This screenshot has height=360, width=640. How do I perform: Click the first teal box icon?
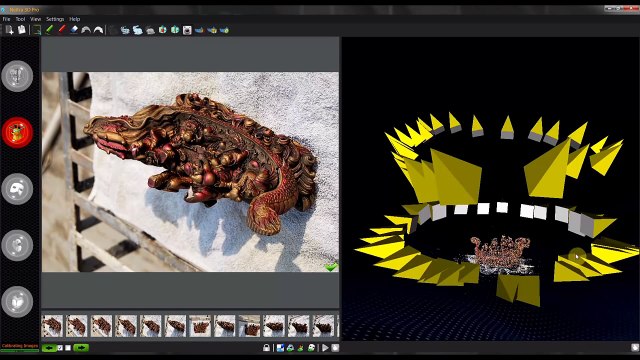162,30
